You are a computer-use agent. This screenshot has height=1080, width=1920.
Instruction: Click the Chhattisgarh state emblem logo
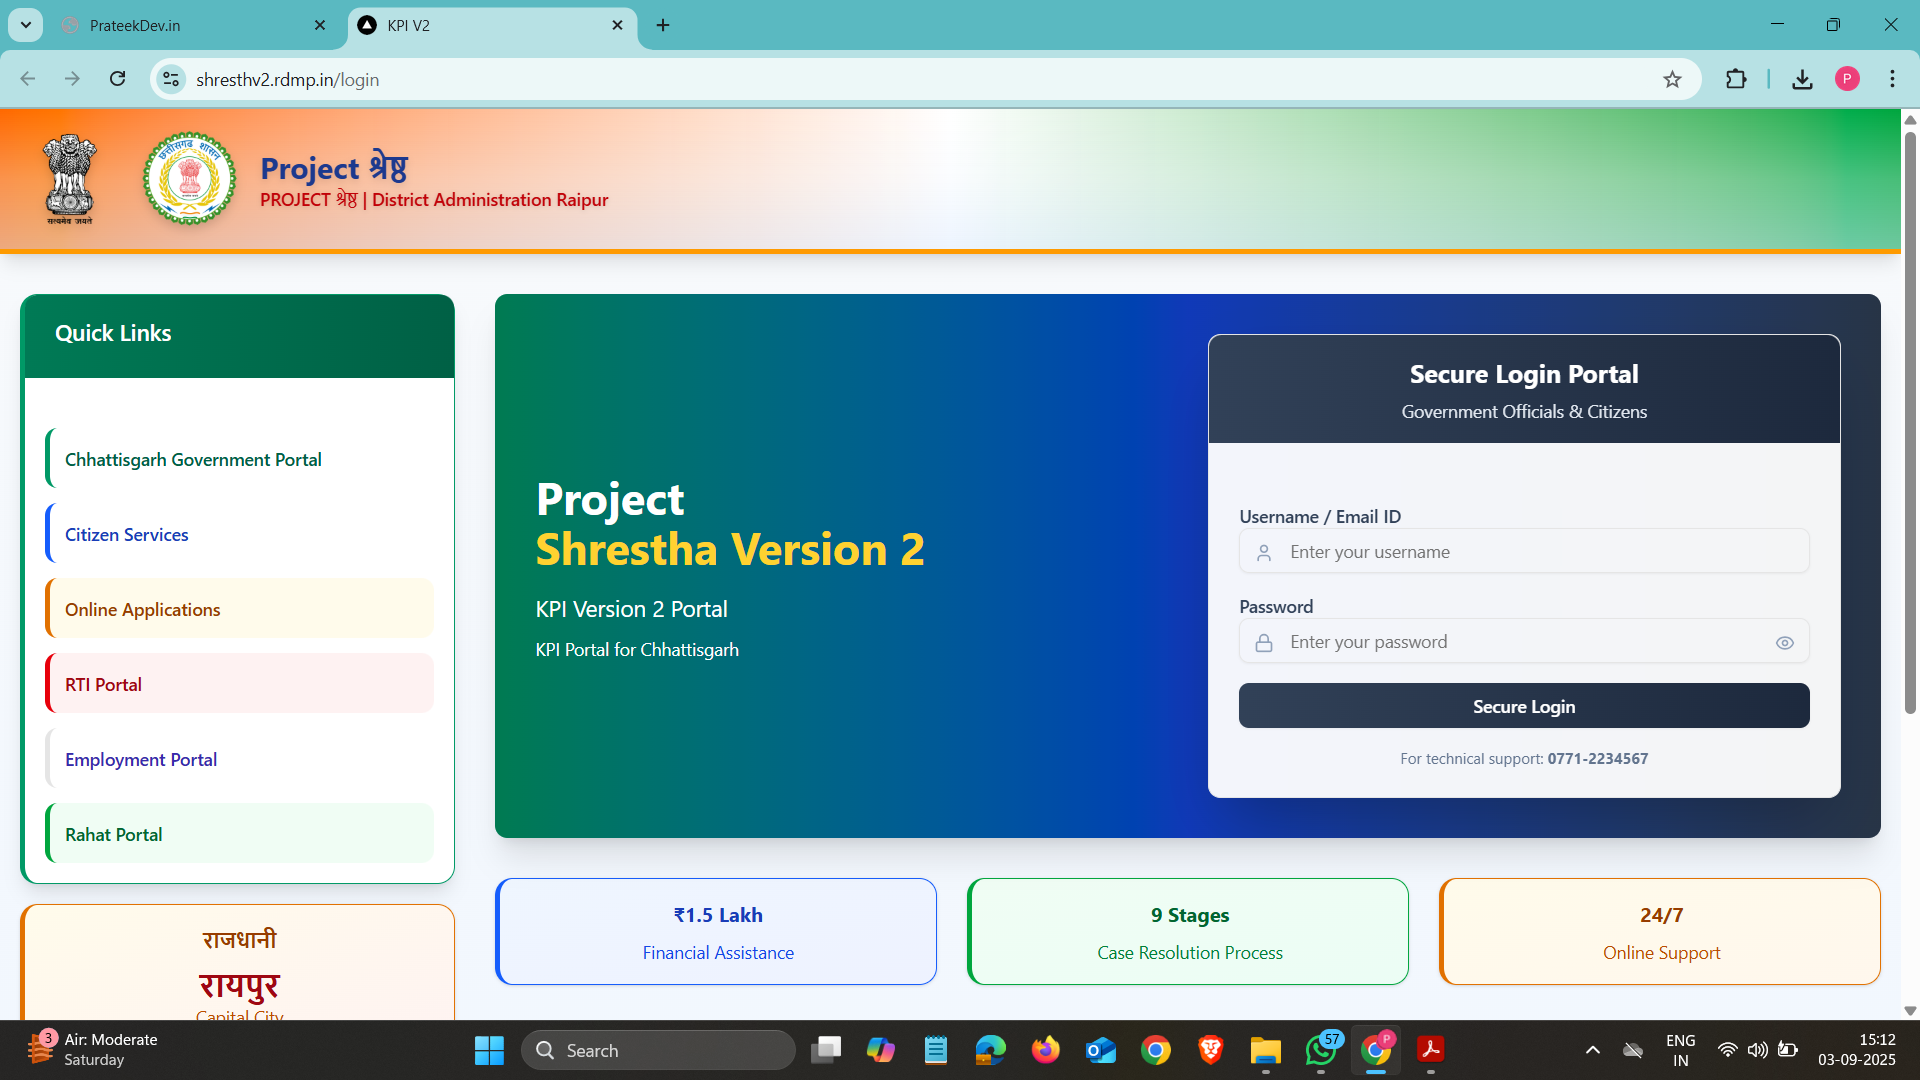coord(189,179)
